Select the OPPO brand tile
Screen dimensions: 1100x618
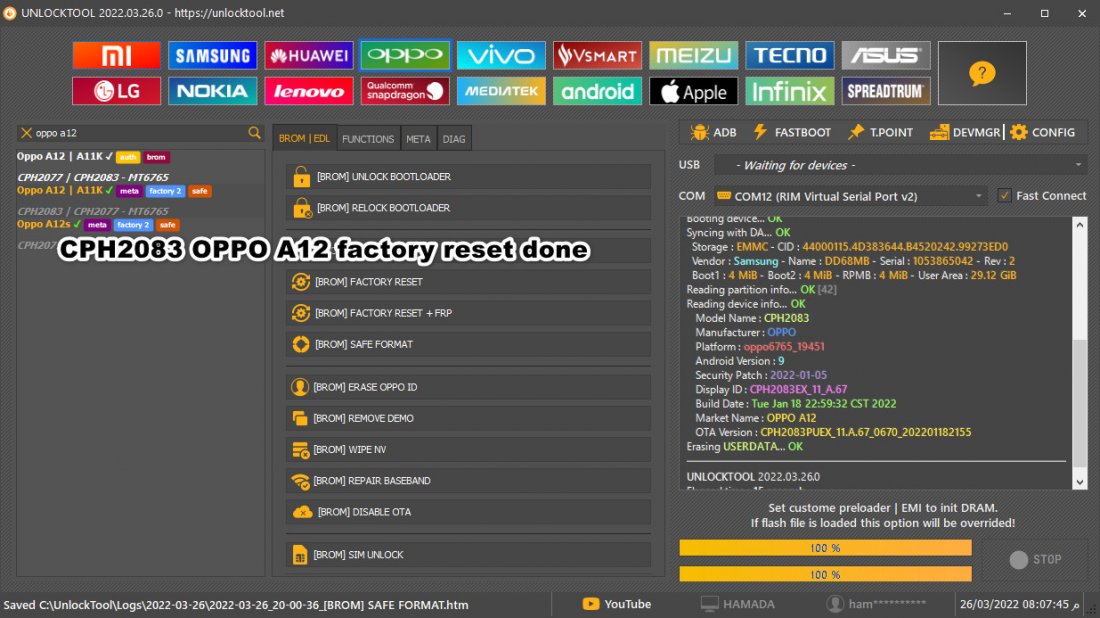pyautogui.click(x=405, y=55)
